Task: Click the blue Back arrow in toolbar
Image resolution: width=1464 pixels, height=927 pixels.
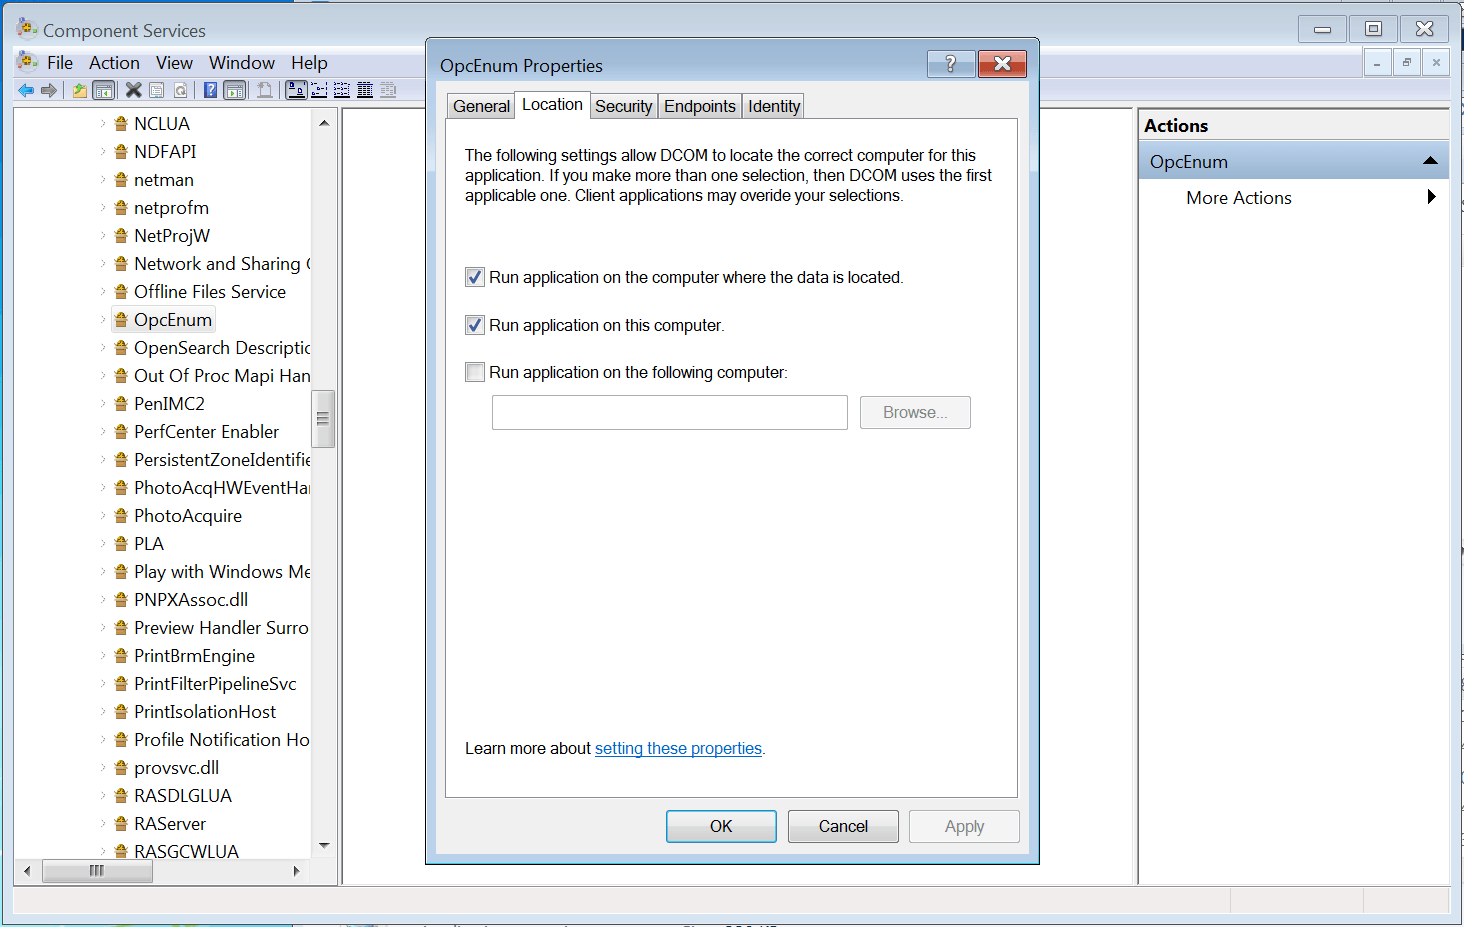Action: pos(26,91)
